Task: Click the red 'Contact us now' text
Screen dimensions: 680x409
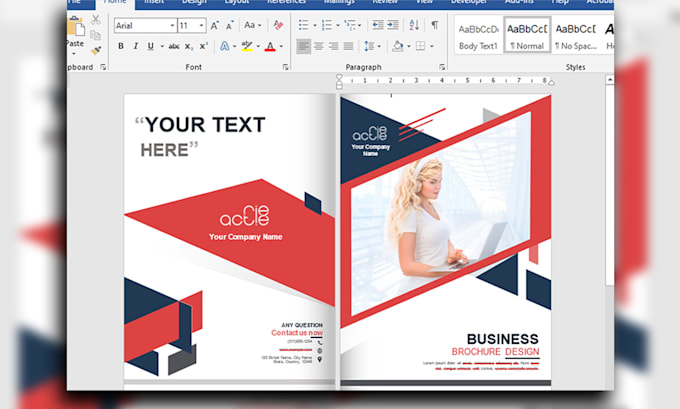Action: click(x=297, y=333)
